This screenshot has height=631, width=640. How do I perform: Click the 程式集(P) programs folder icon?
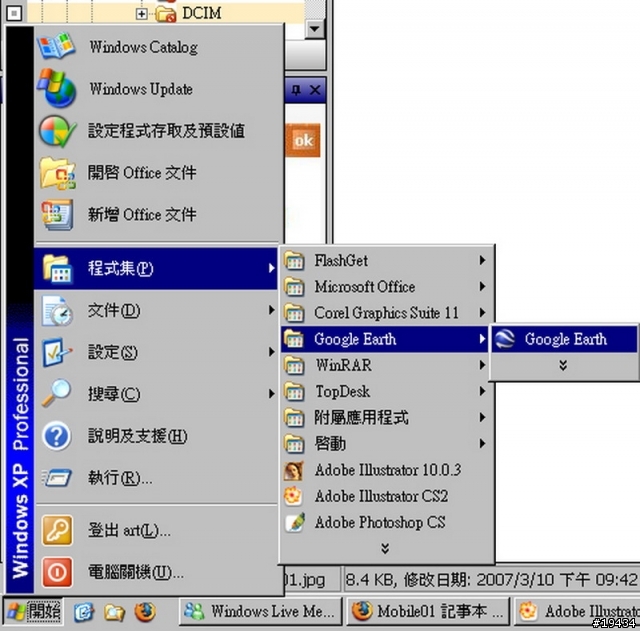coord(57,269)
